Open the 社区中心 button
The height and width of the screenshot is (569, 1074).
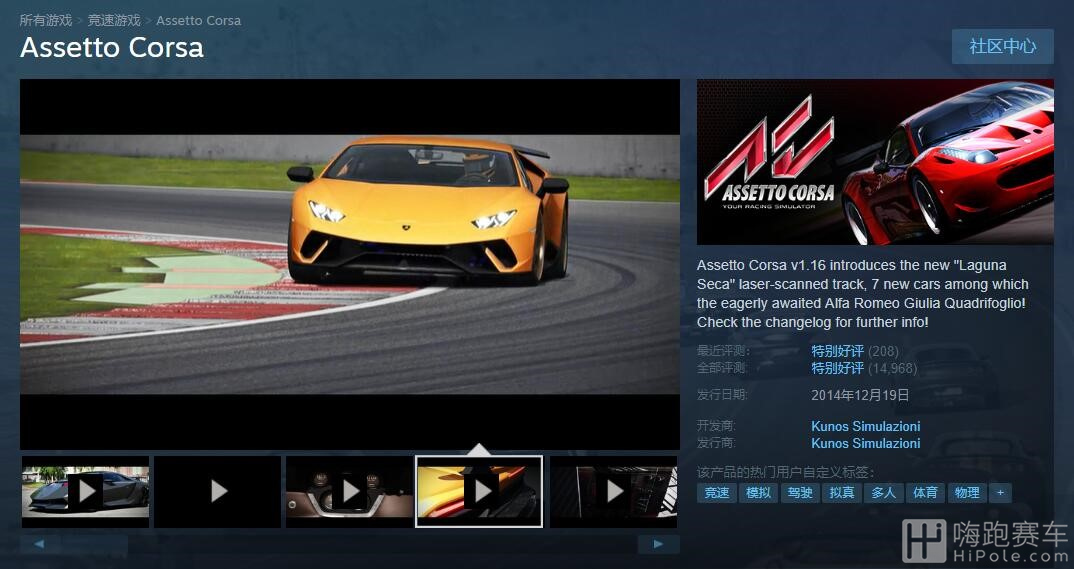1003,47
